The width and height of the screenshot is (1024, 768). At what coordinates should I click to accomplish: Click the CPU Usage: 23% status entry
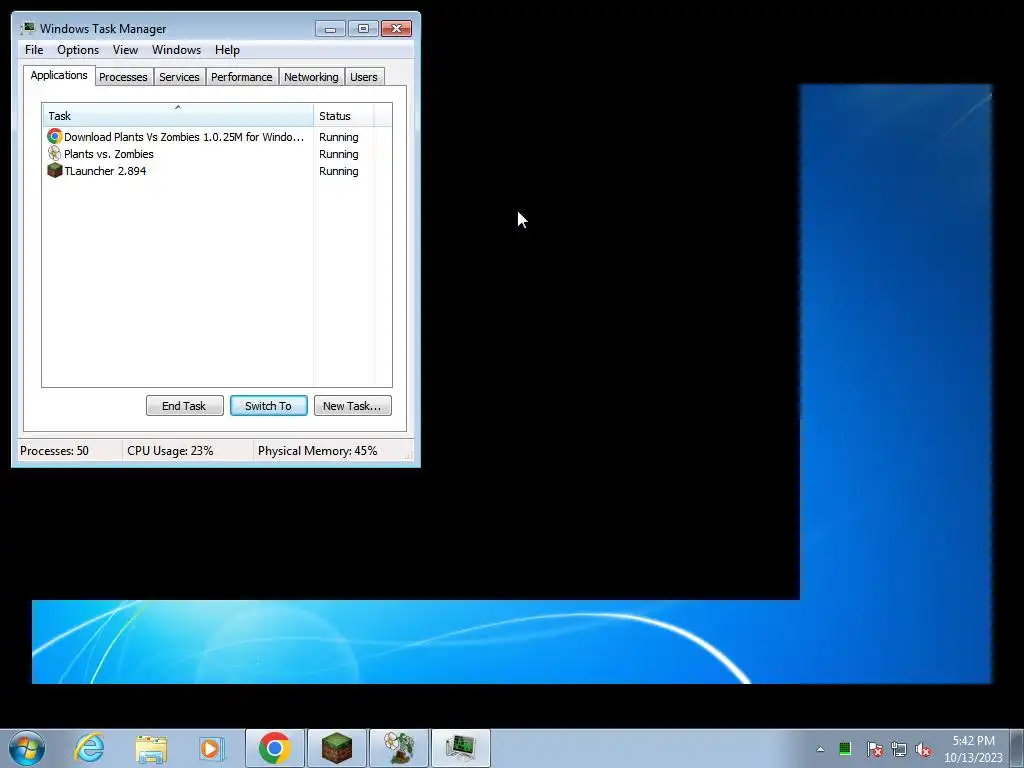(170, 451)
